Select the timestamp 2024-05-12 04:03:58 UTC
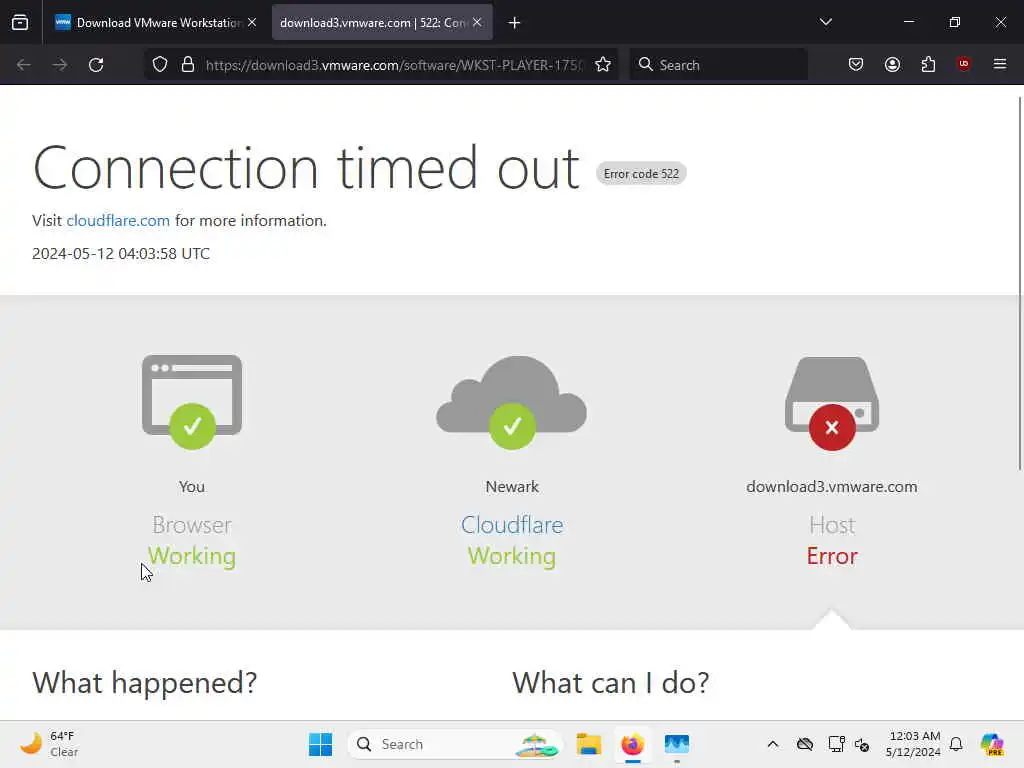This screenshot has height=768, width=1024. [121, 253]
